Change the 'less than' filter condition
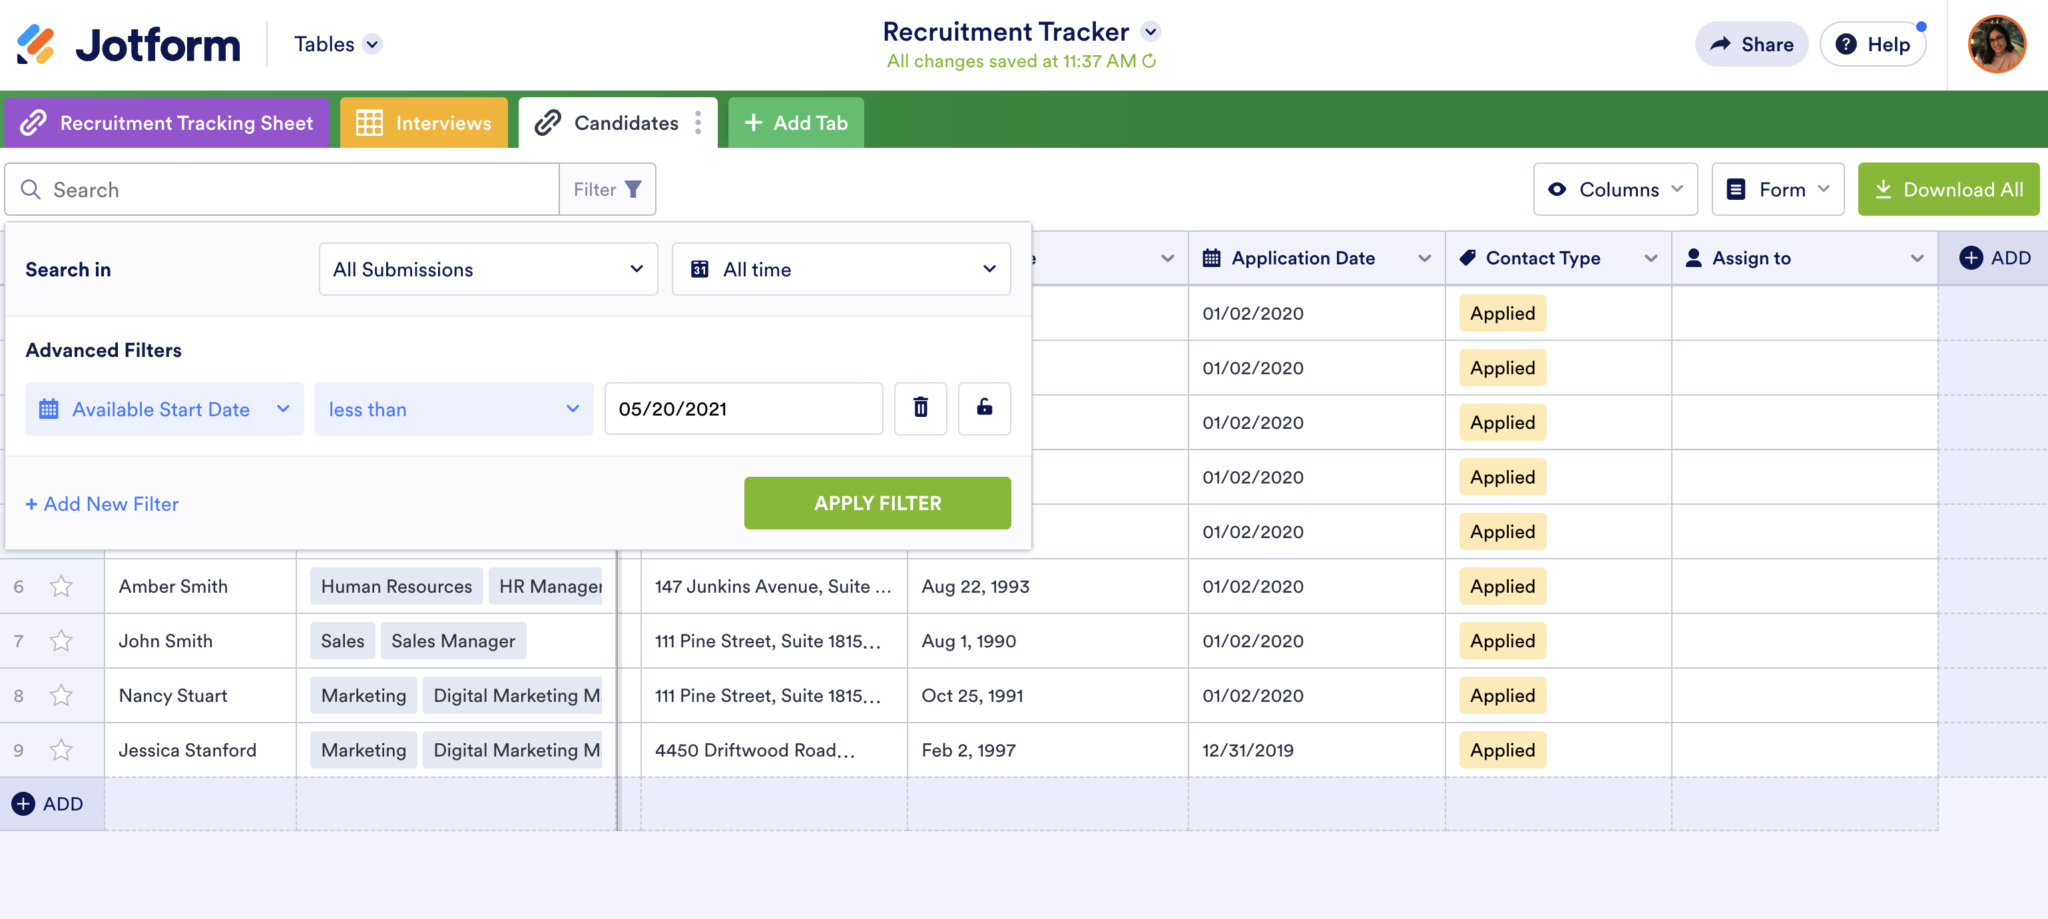 453,408
